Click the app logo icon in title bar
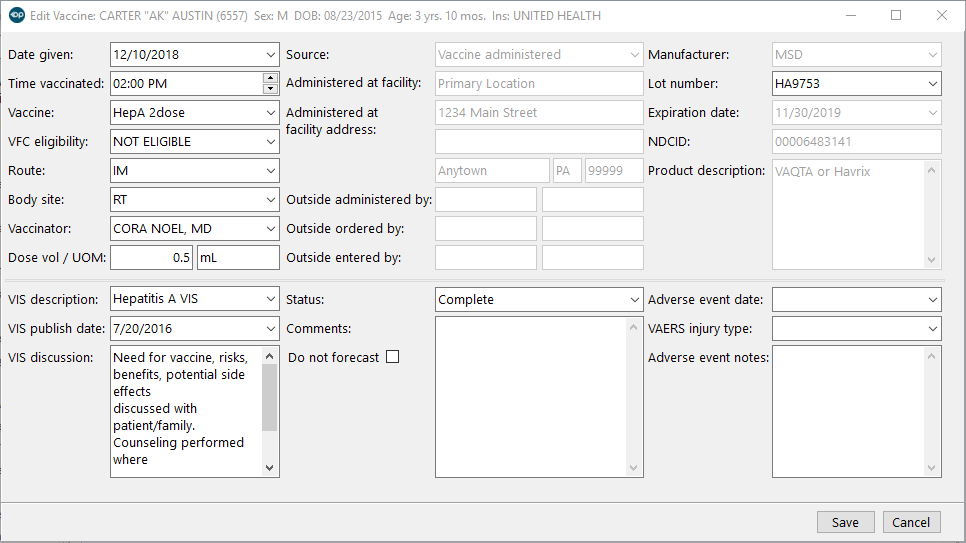Image resolution: width=966 pixels, height=543 pixels. (x=17, y=15)
